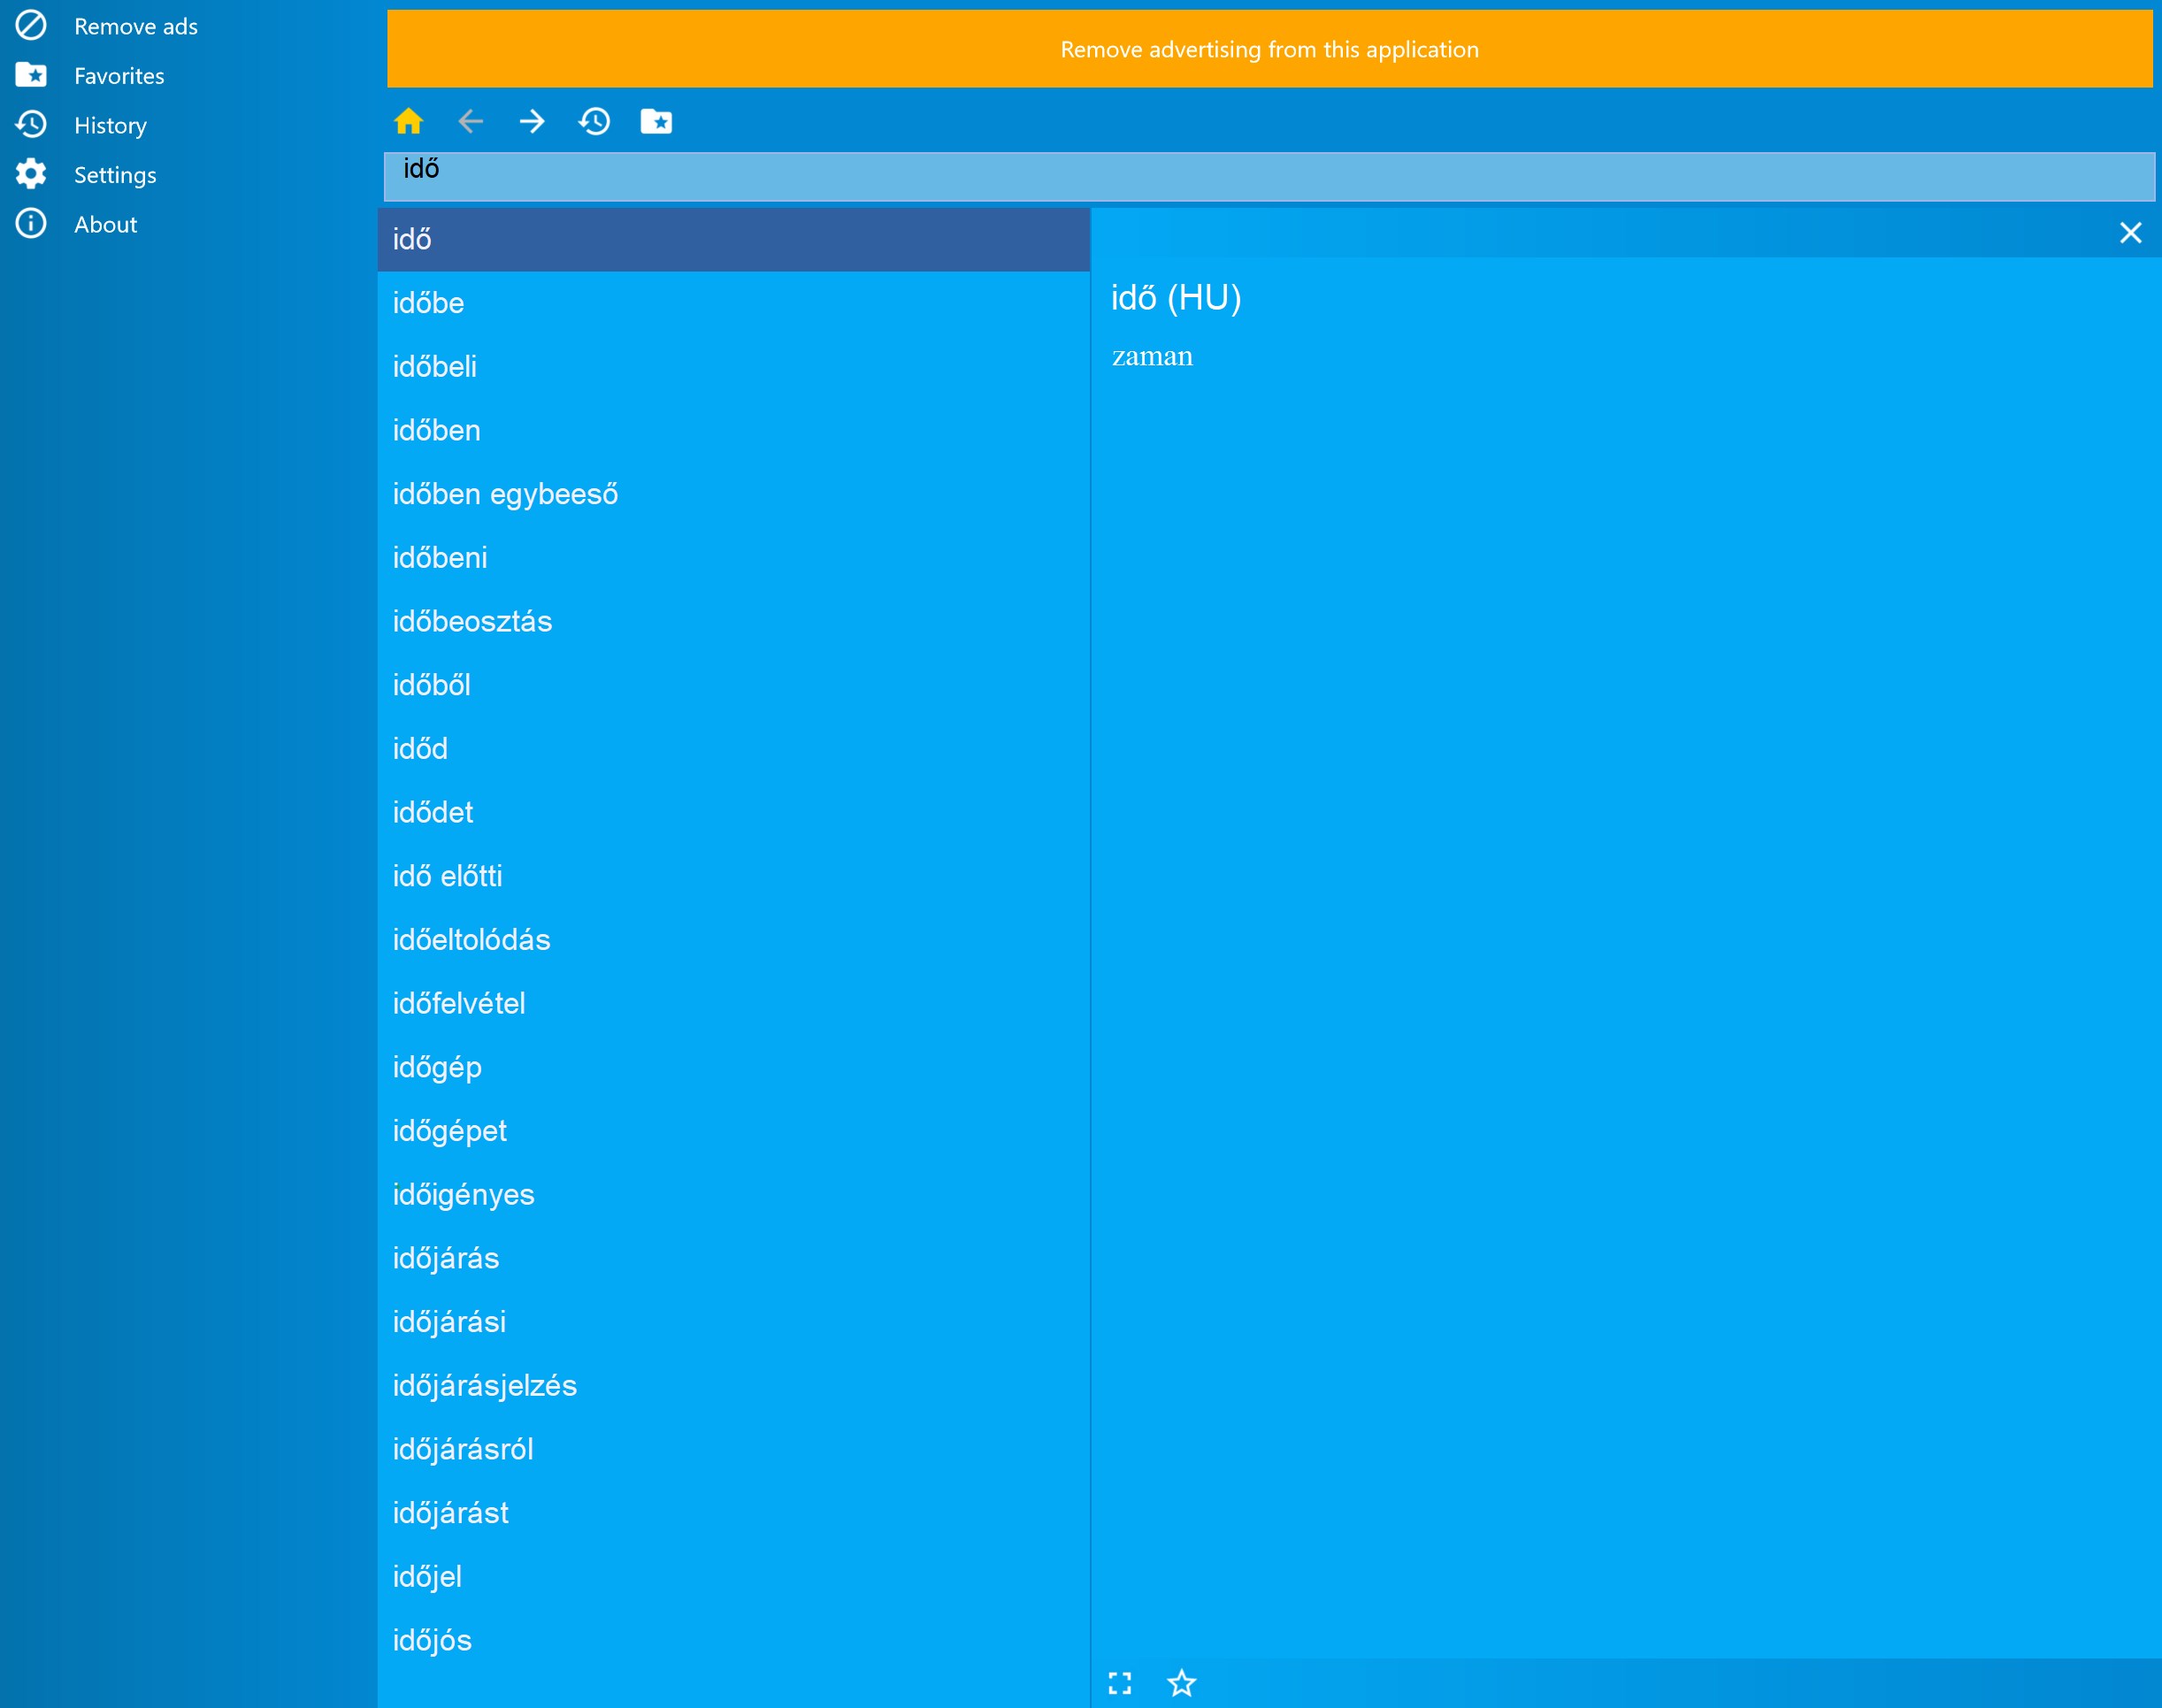Add idő to favorites with star

(x=1181, y=1683)
